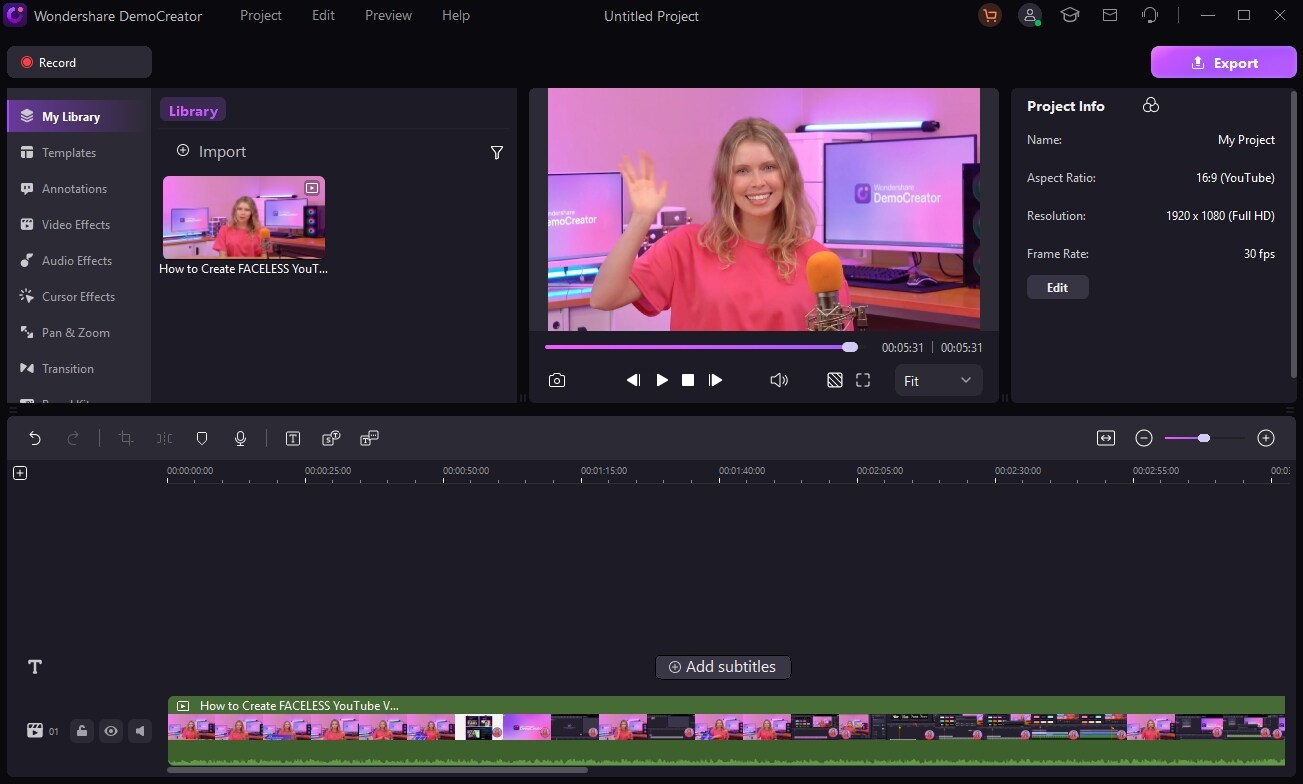Add a Text element from the toolbar
The height and width of the screenshot is (784, 1303).
[x=293, y=438]
